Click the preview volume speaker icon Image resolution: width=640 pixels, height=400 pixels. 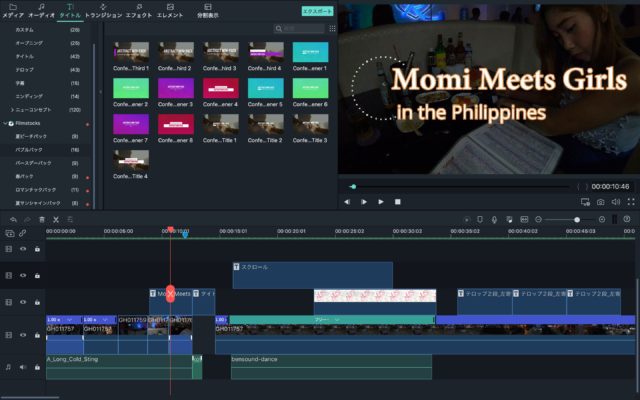(615, 202)
